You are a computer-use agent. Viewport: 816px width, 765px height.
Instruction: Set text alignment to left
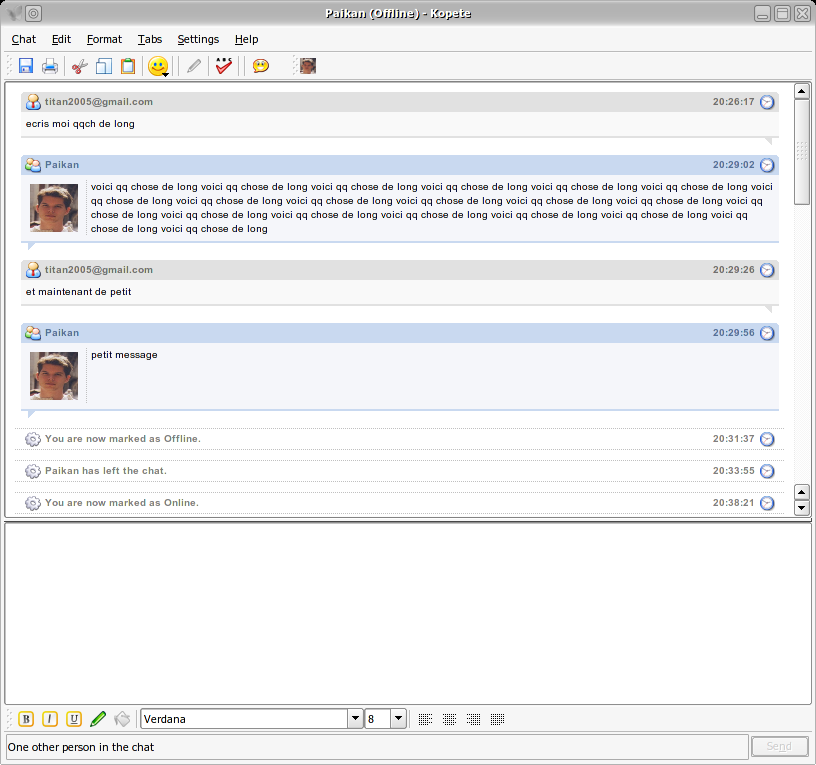[x=426, y=719]
